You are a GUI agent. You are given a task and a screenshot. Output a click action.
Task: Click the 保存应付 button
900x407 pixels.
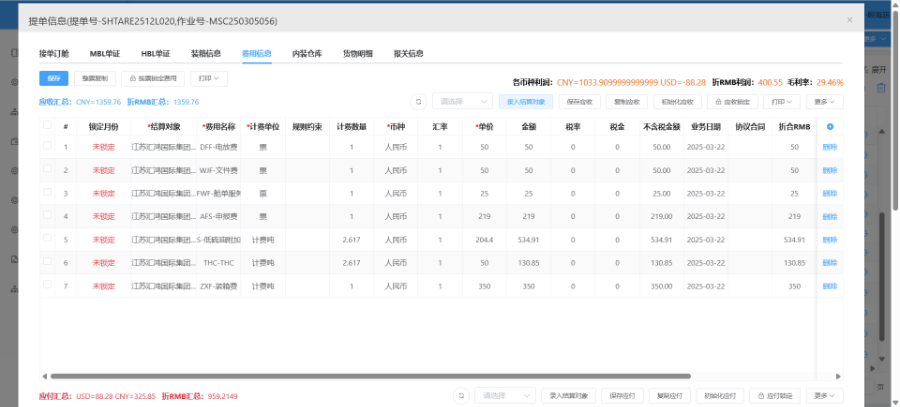tap(622, 396)
